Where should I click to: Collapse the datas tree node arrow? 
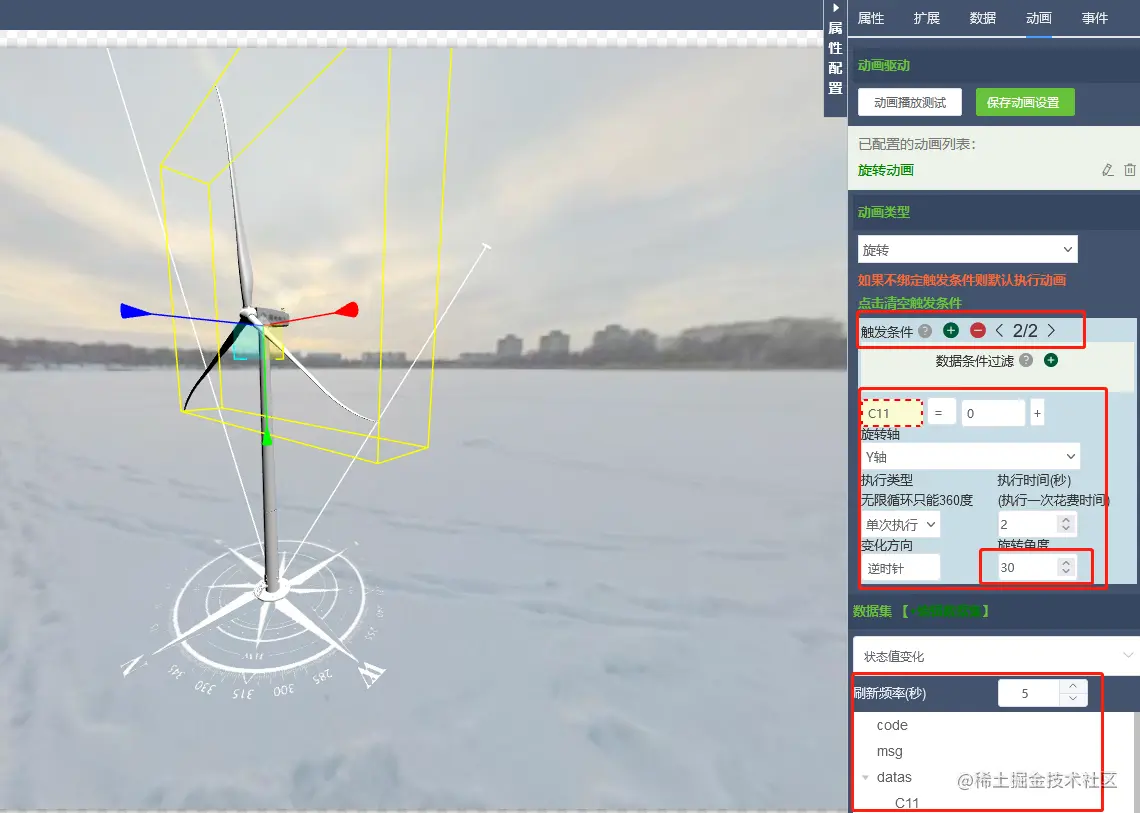[x=865, y=777]
